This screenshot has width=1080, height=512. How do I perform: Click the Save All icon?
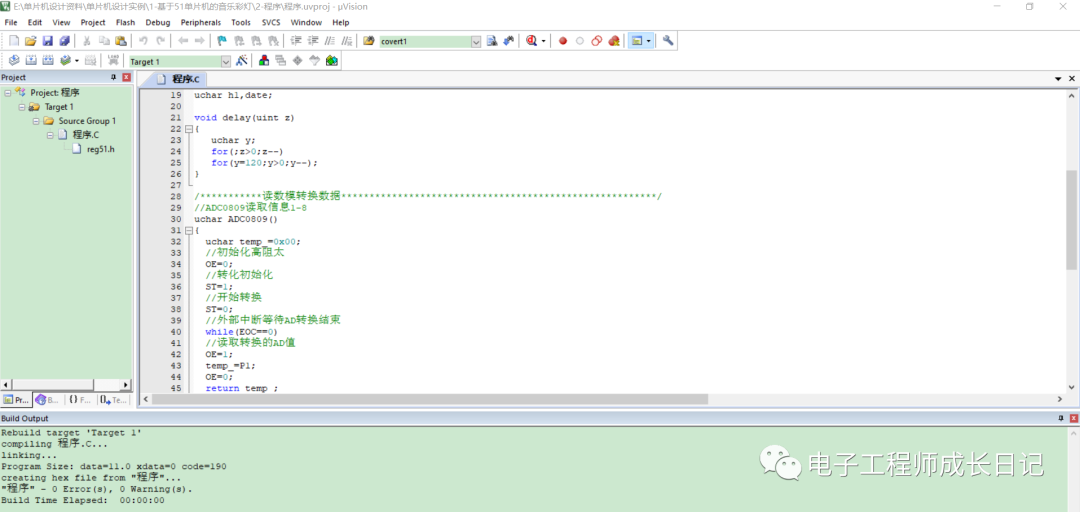[64, 41]
